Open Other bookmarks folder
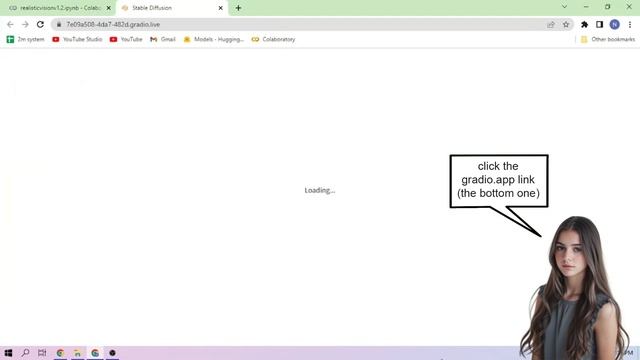The image size is (640, 360). coord(608,39)
